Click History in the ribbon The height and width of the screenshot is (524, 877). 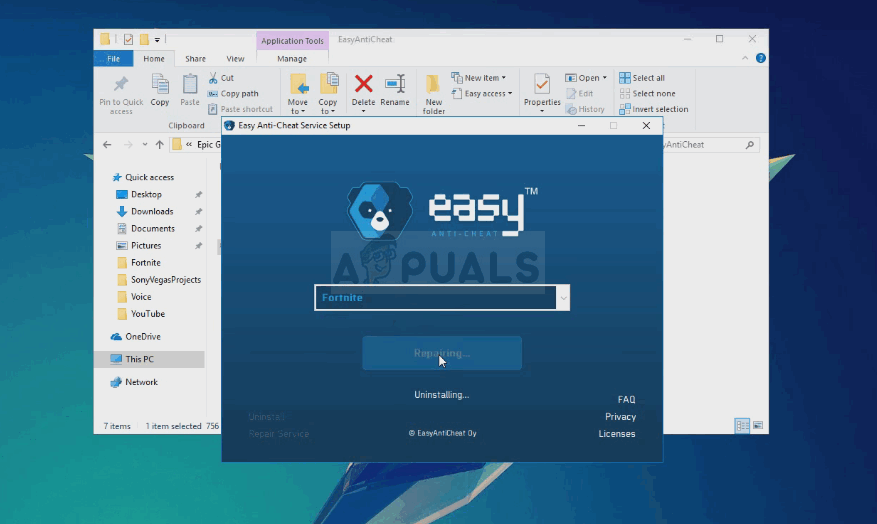click(585, 109)
